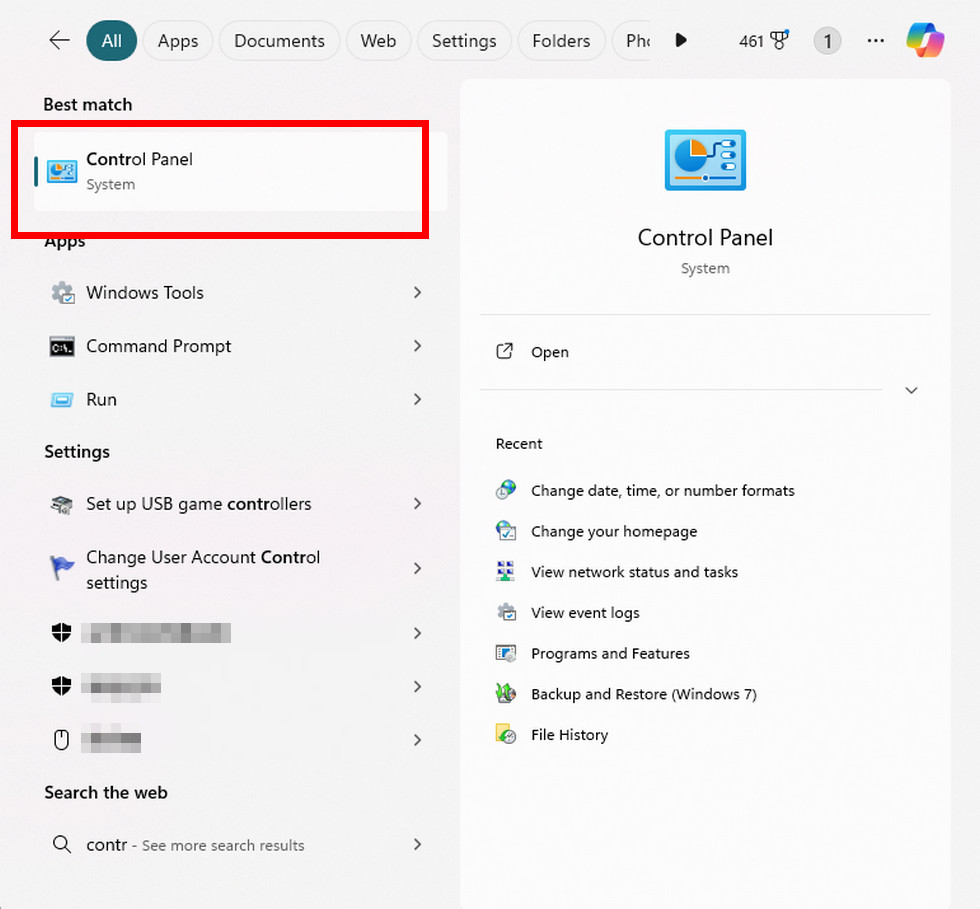The width and height of the screenshot is (980, 909).
Task: Open the three-dot more options menu
Action: pyautogui.click(x=876, y=41)
